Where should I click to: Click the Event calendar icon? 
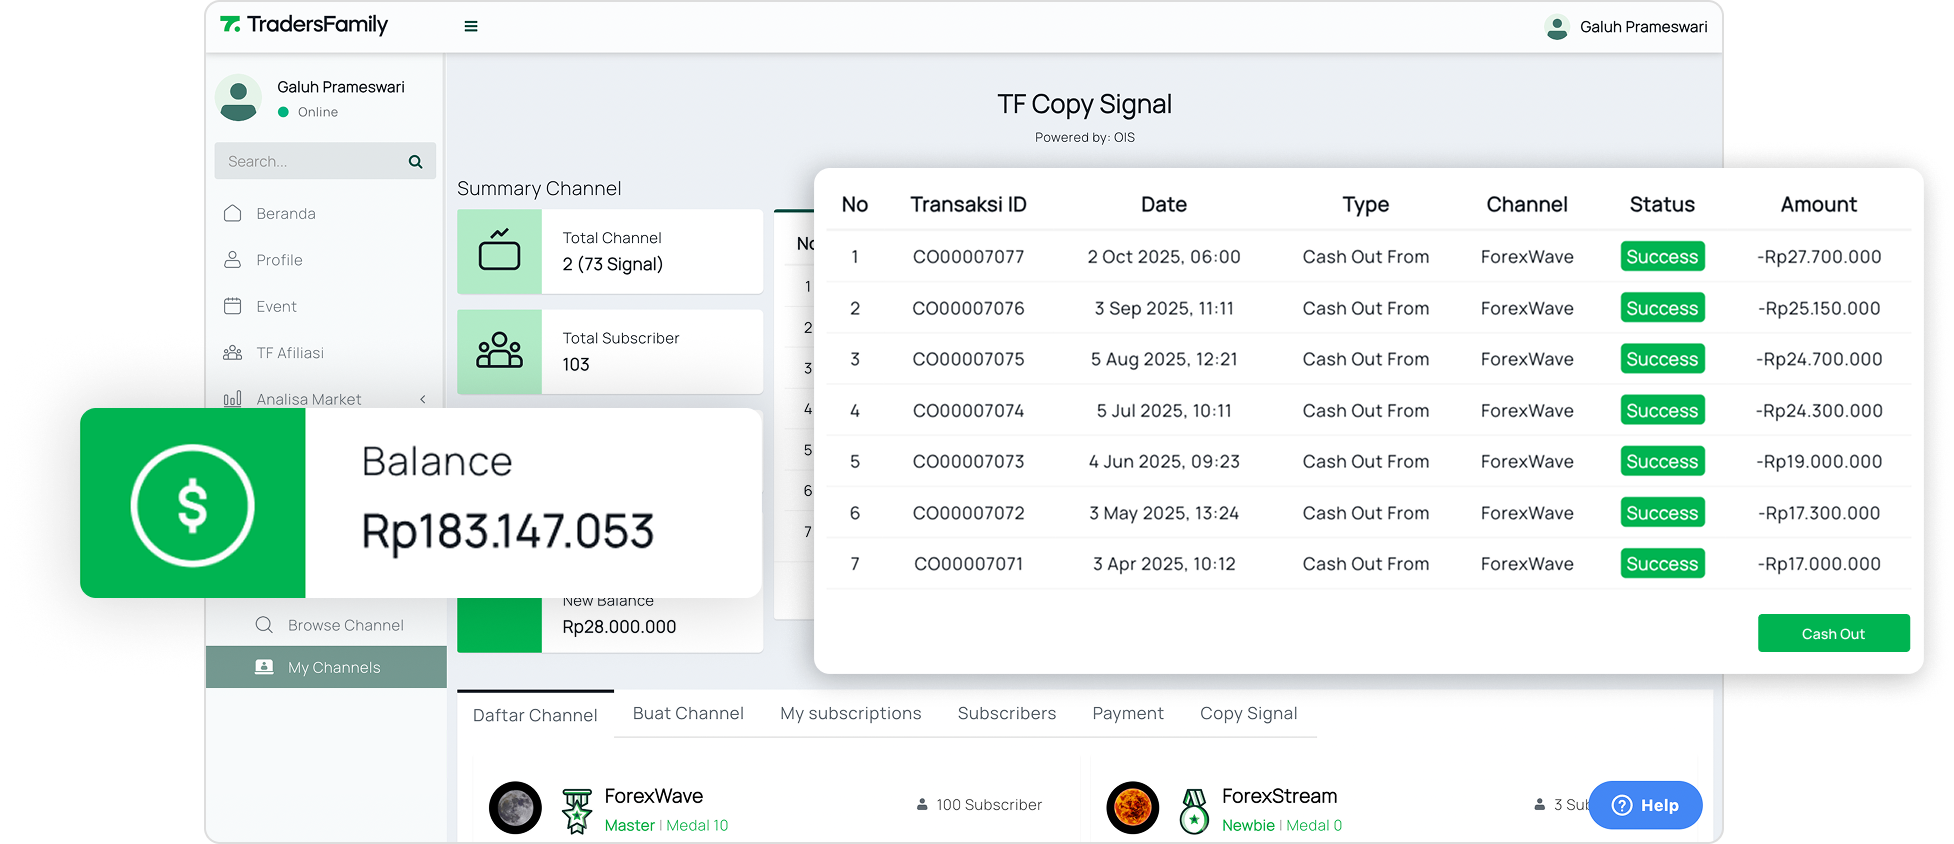click(x=233, y=306)
